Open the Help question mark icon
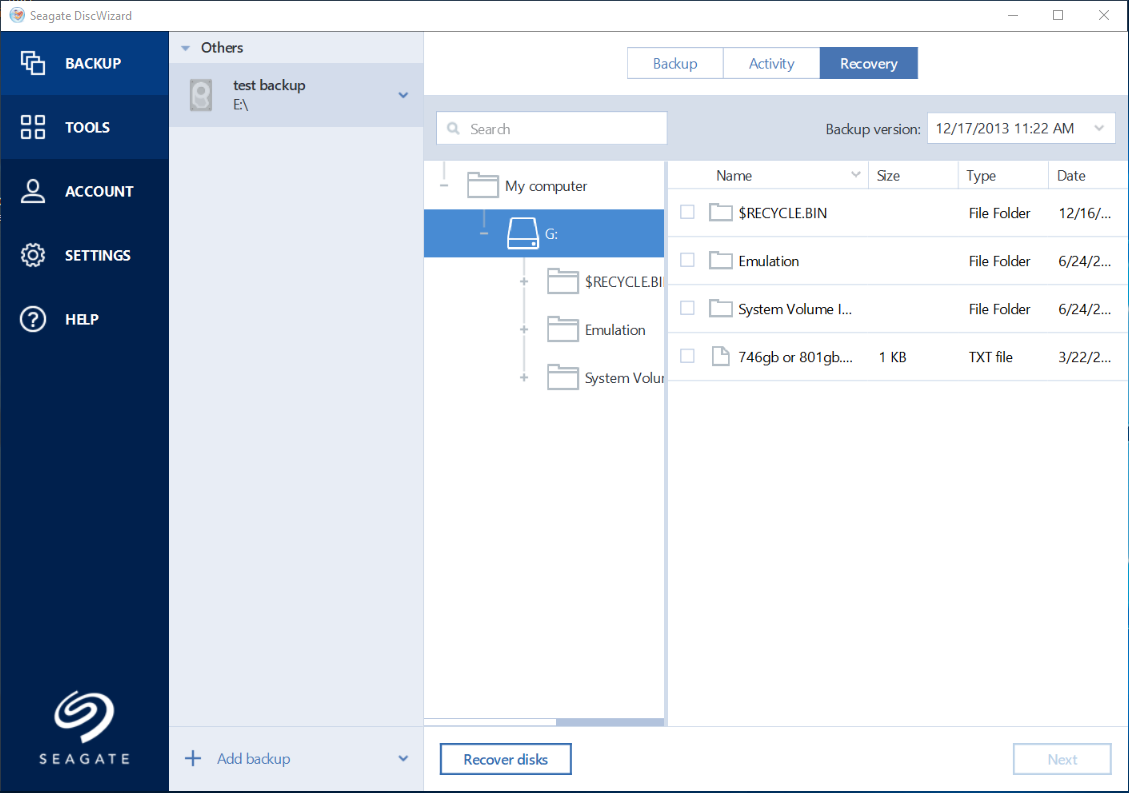 pyautogui.click(x=32, y=319)
